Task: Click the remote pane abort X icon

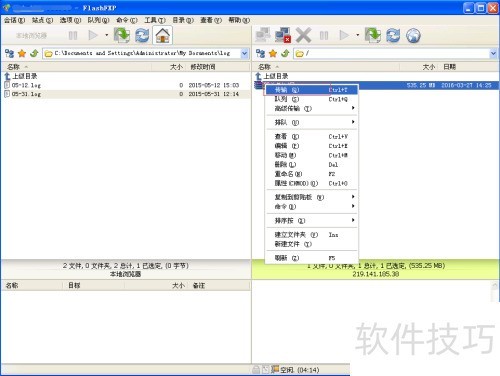Action: [x=303, y=35]
